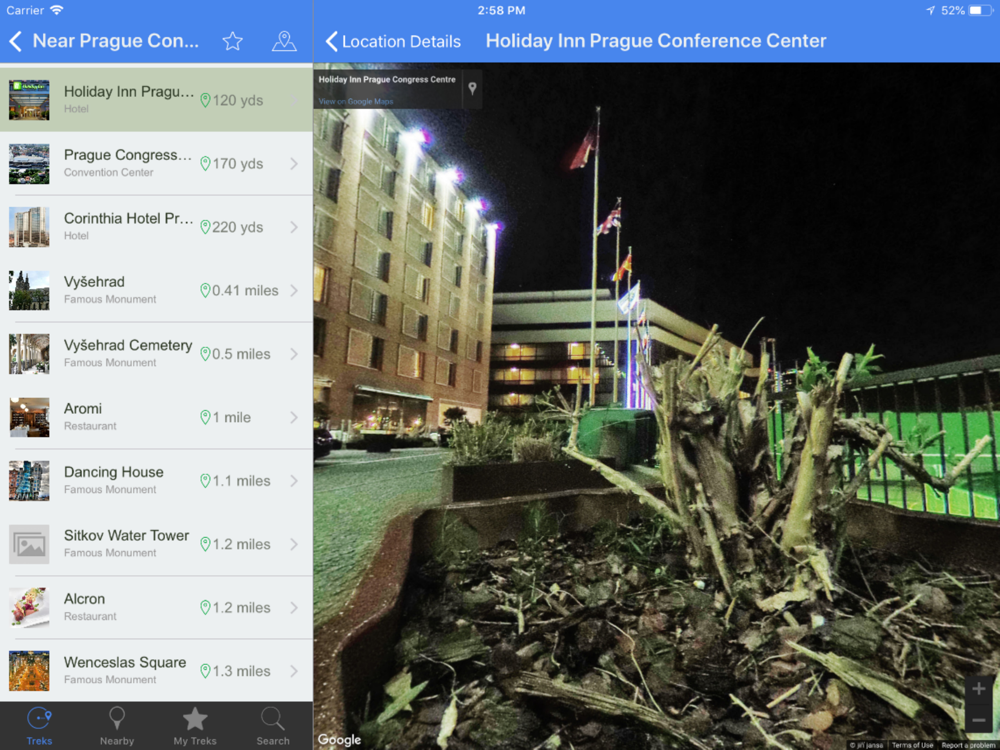Open the Vyšehrad 0.41 miles row chevron
This screenshot has width=1000, height=750.
(294, 291)
